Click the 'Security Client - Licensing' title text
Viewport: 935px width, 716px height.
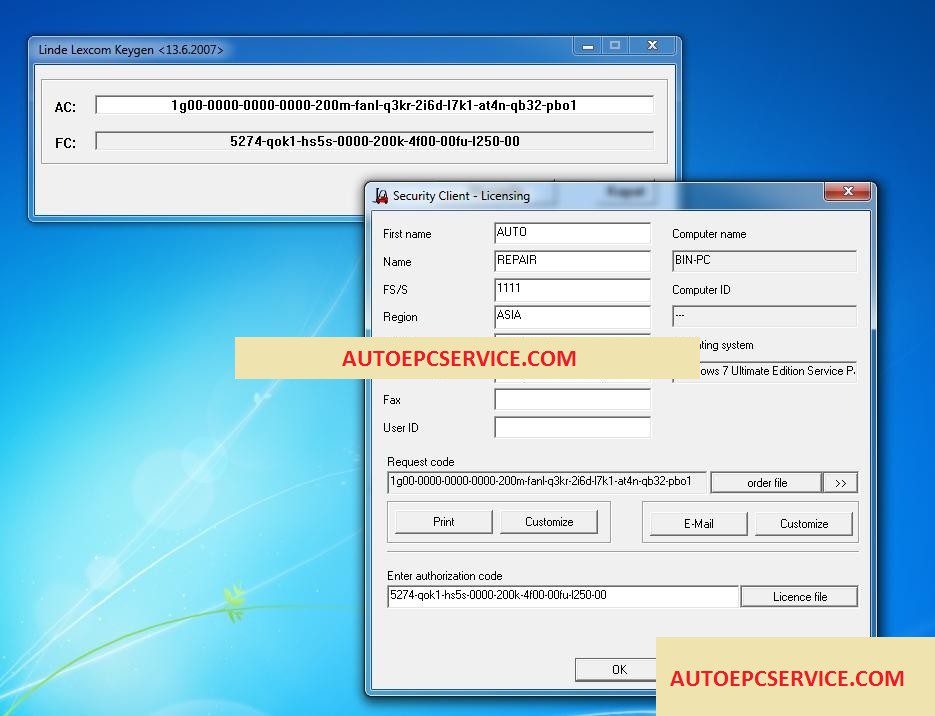tap(461, 196)
